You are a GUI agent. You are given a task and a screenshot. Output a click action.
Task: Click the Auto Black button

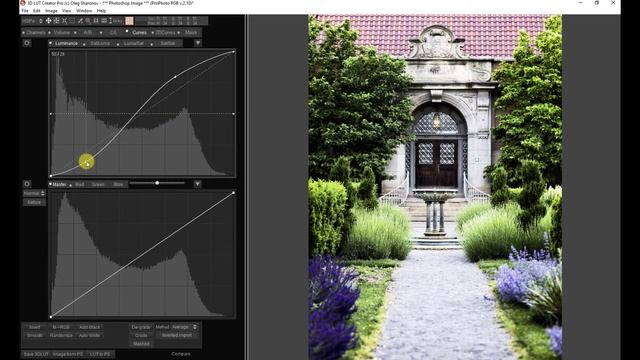pyautogui.click(x=89, y=327)
